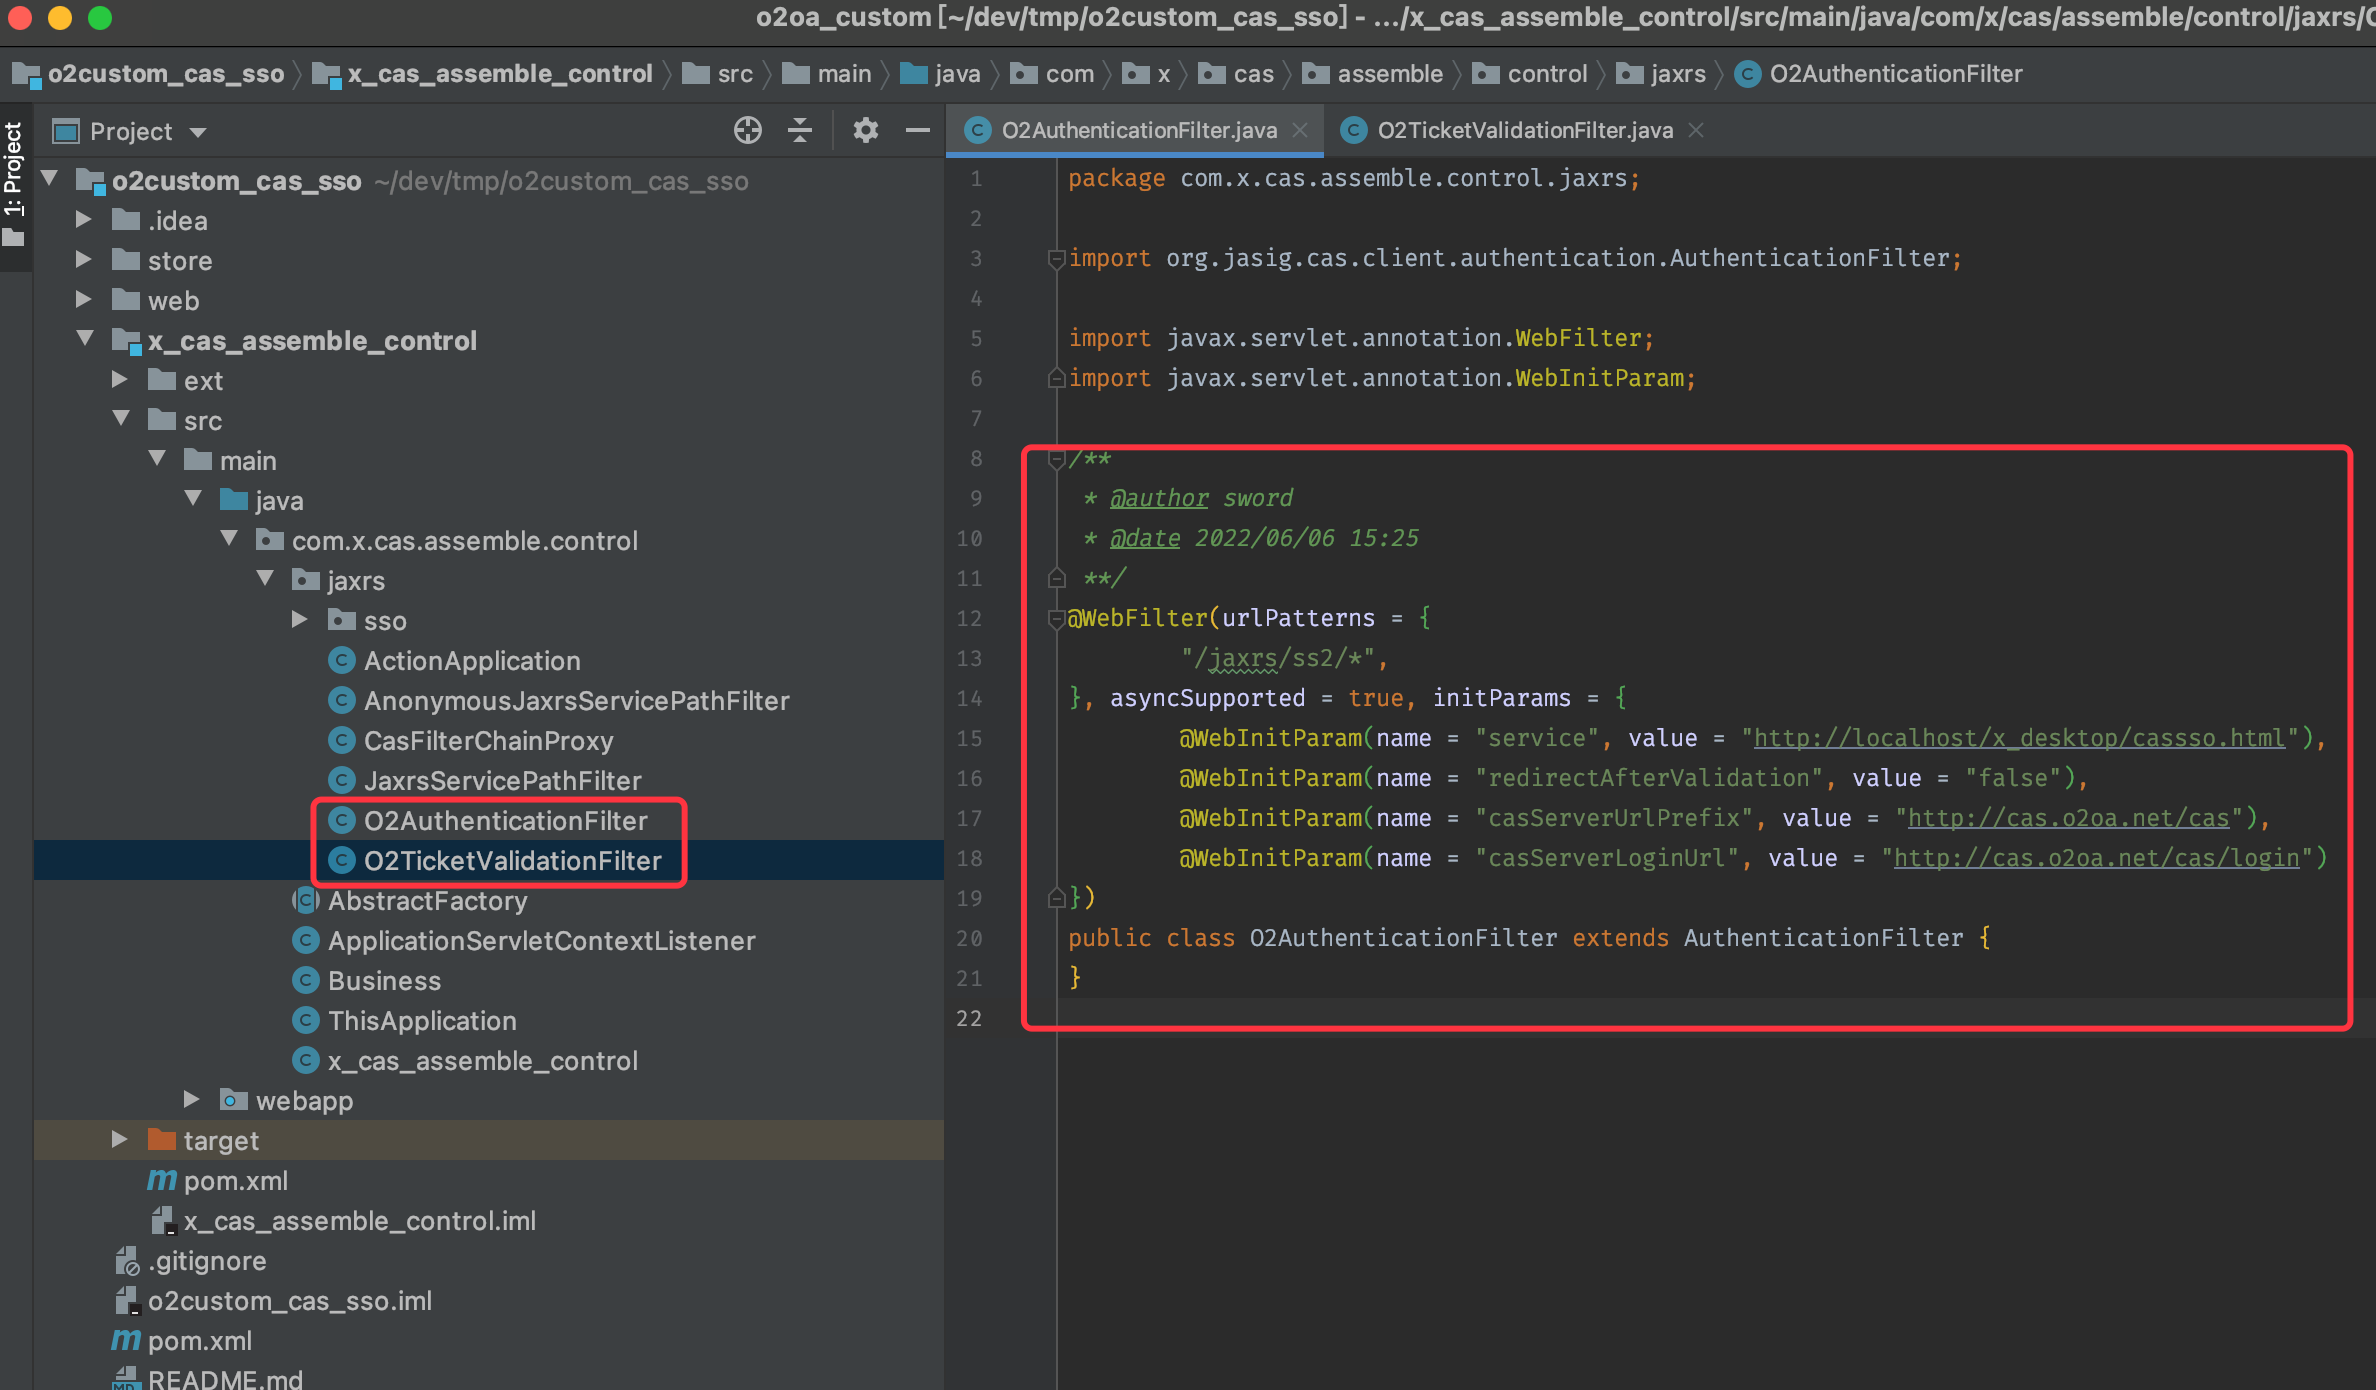Expand the target folder
Image resolution: width=2376 pixels, height=1390 pixels.
click(x=119, y=1139)
